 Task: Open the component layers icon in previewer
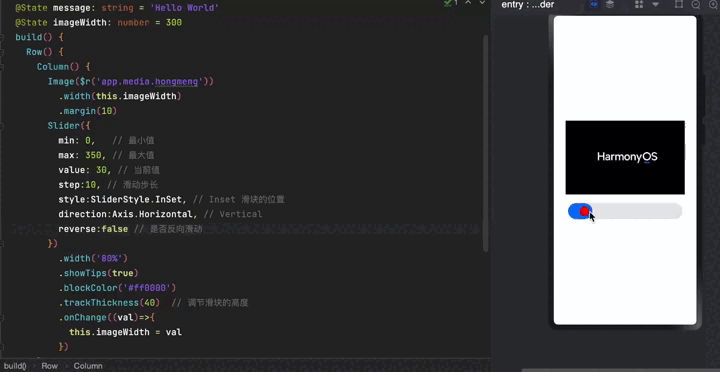click(x=610, y=4)
